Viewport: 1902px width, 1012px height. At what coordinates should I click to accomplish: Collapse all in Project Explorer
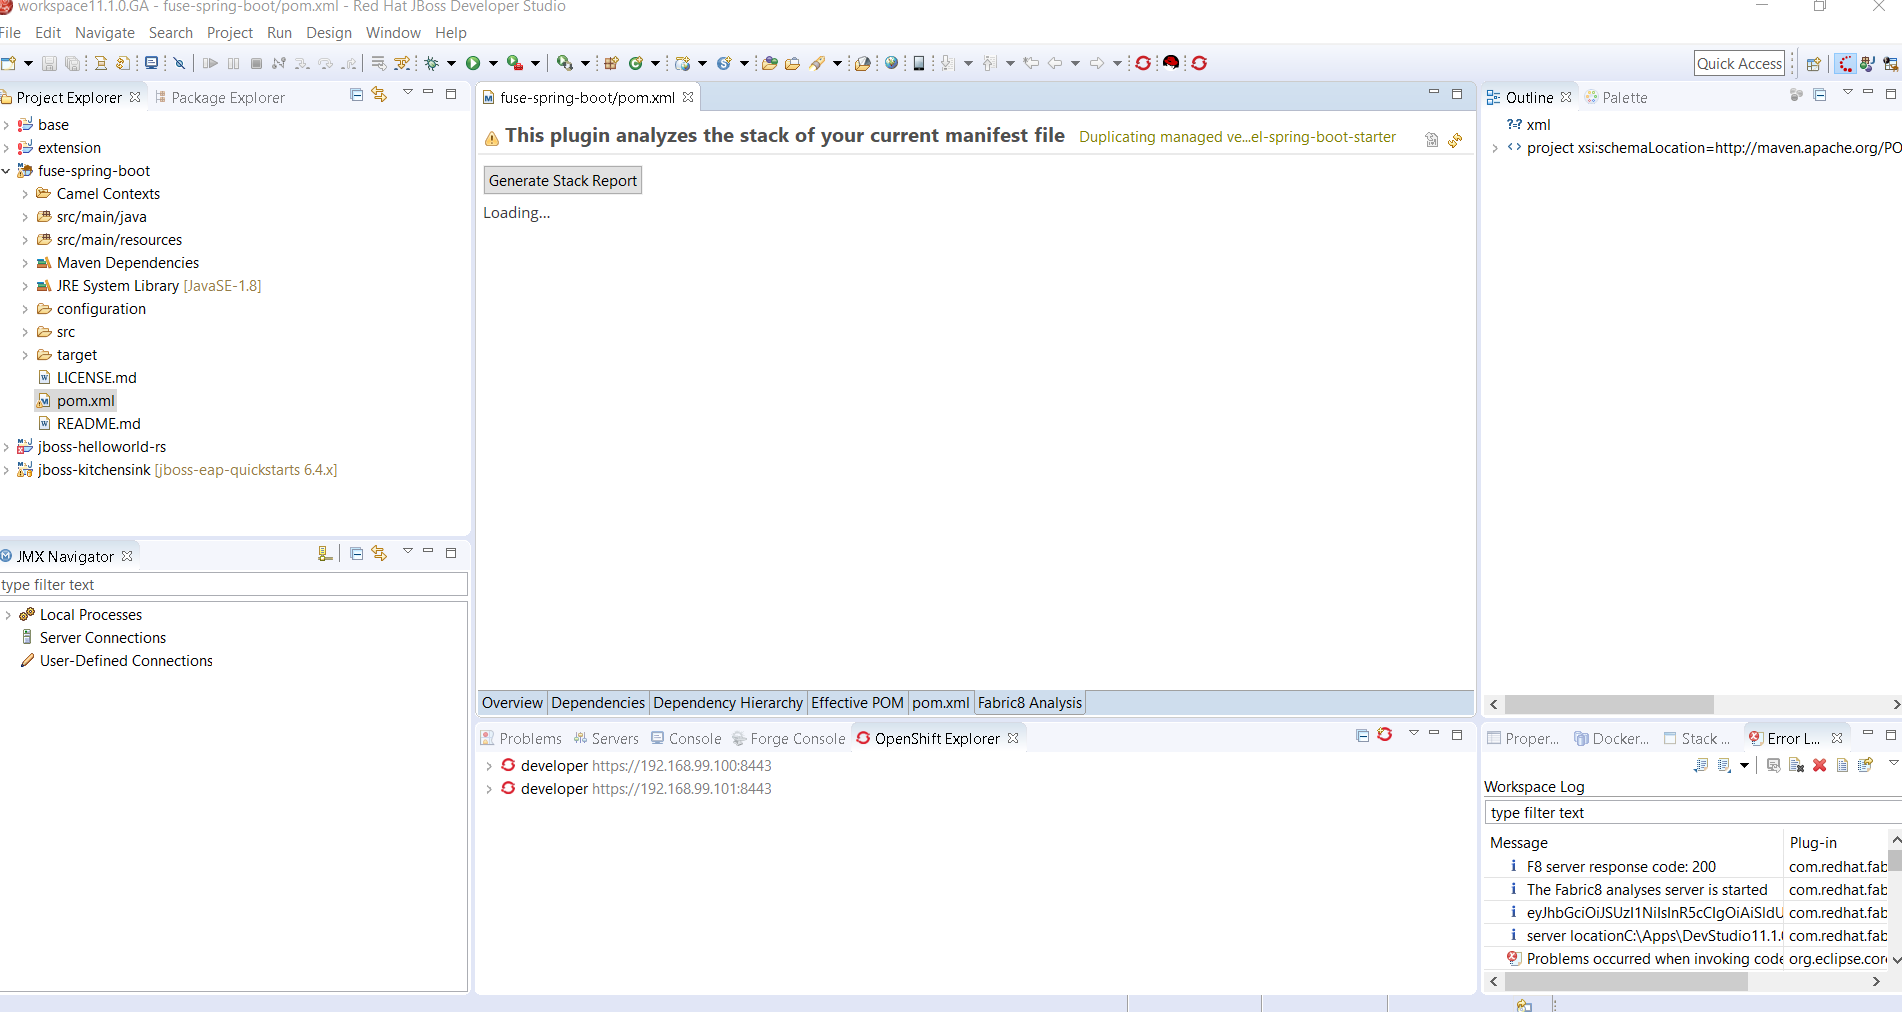tap(357, 94)
